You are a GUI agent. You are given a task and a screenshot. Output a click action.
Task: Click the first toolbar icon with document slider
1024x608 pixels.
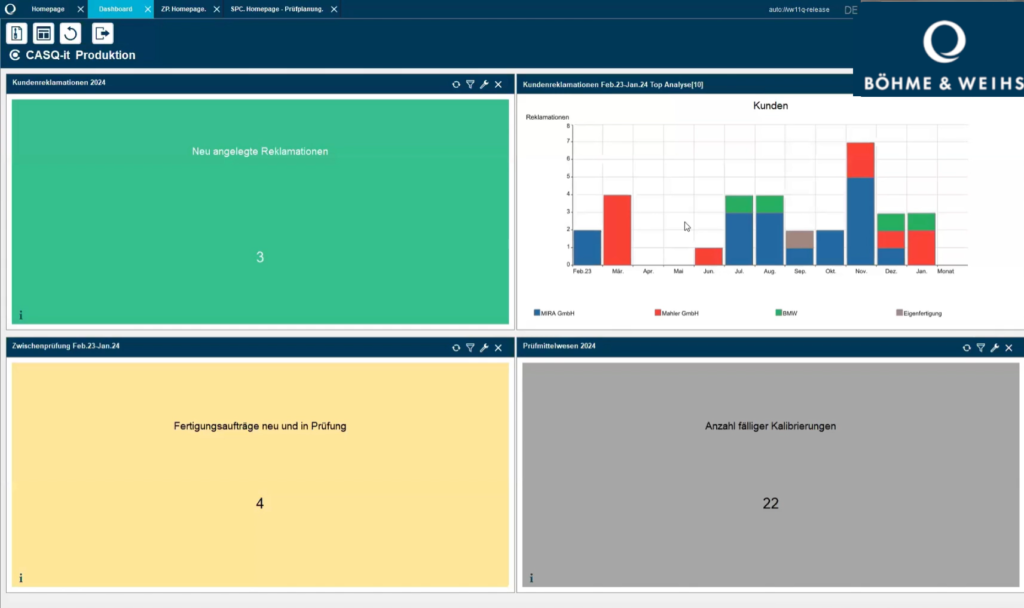click(17, 34)
